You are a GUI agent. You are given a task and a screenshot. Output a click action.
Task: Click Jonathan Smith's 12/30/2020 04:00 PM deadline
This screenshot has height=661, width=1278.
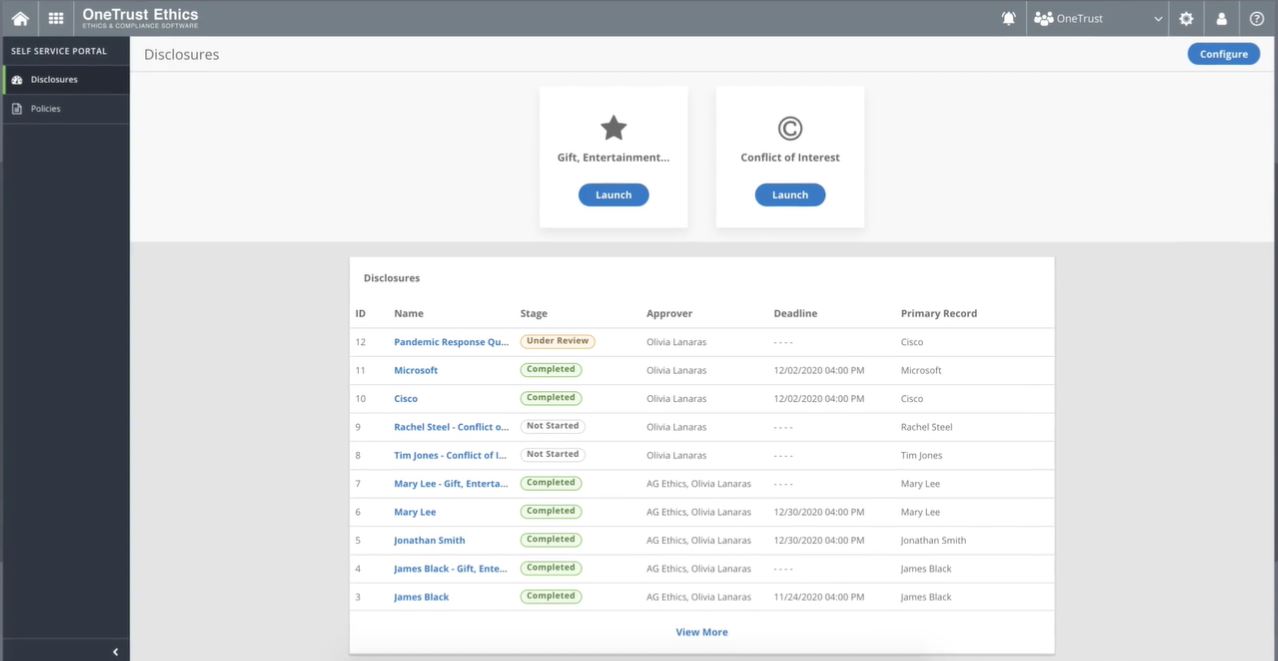tap(819, 540)
